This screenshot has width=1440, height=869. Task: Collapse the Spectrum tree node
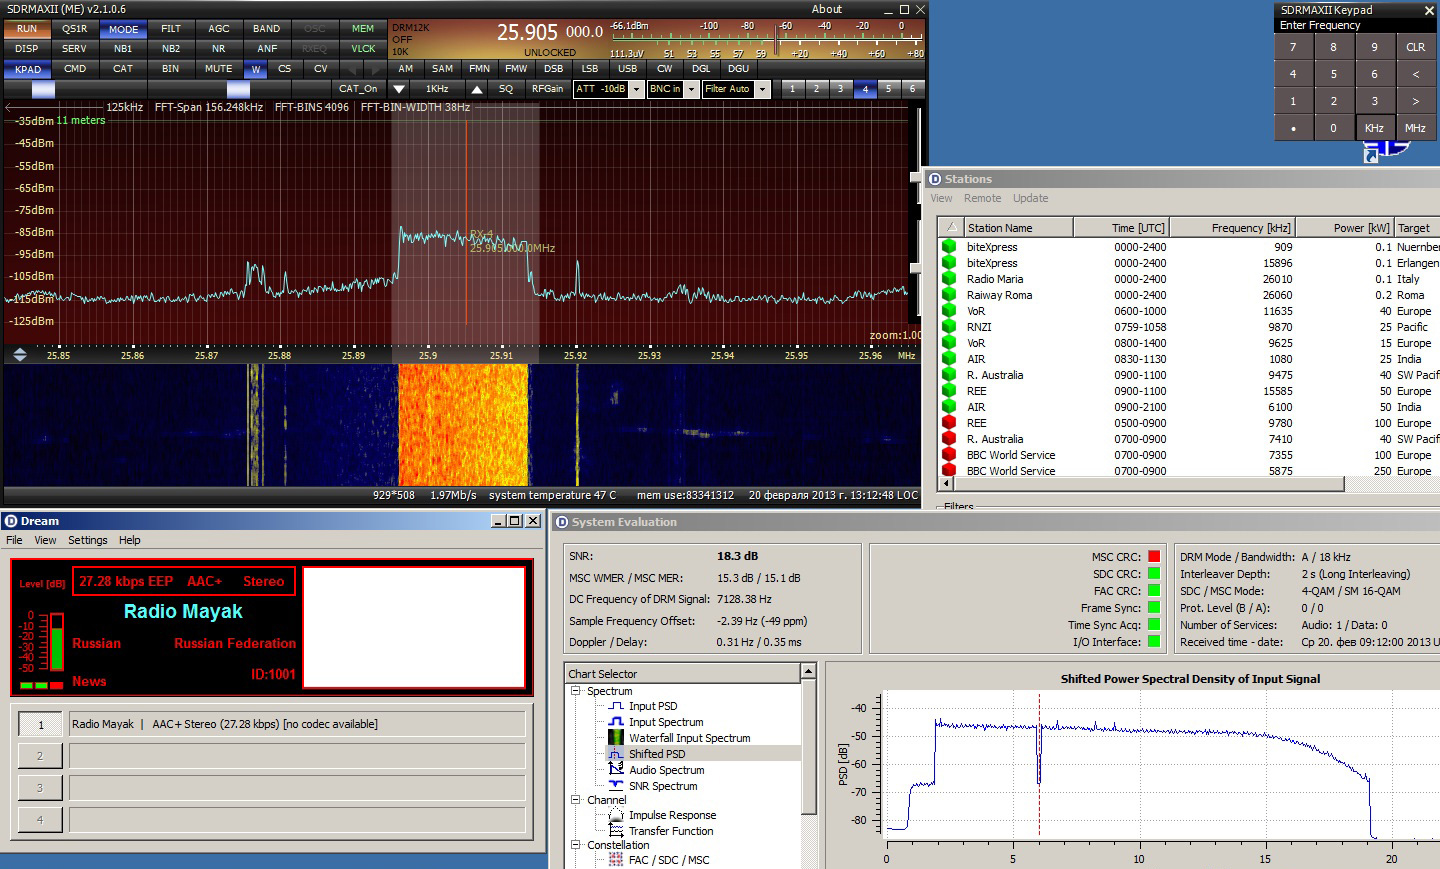tap(576, 691)
